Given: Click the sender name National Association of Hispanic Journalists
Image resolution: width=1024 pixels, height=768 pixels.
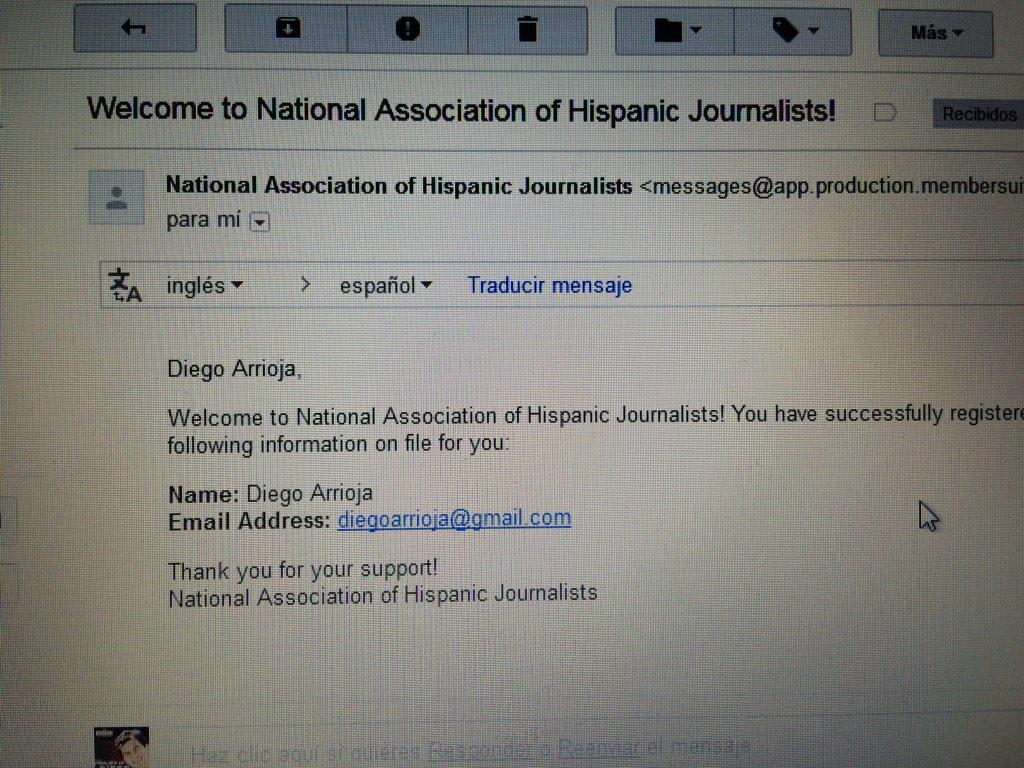Looking at the screenshot, I should tap(399, 186).
